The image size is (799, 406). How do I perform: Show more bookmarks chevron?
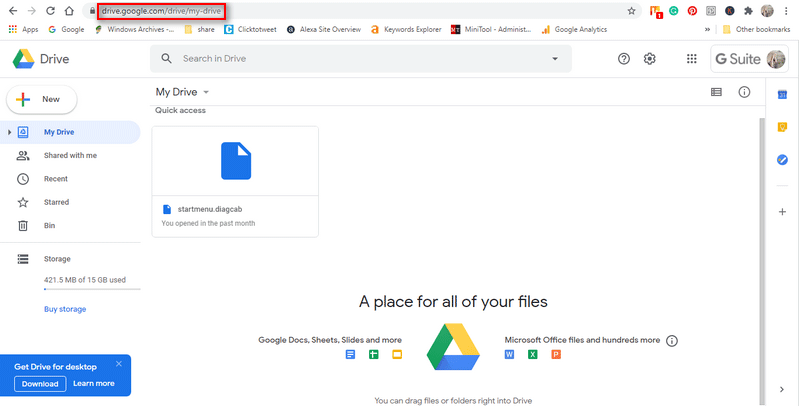click(707, 30)
